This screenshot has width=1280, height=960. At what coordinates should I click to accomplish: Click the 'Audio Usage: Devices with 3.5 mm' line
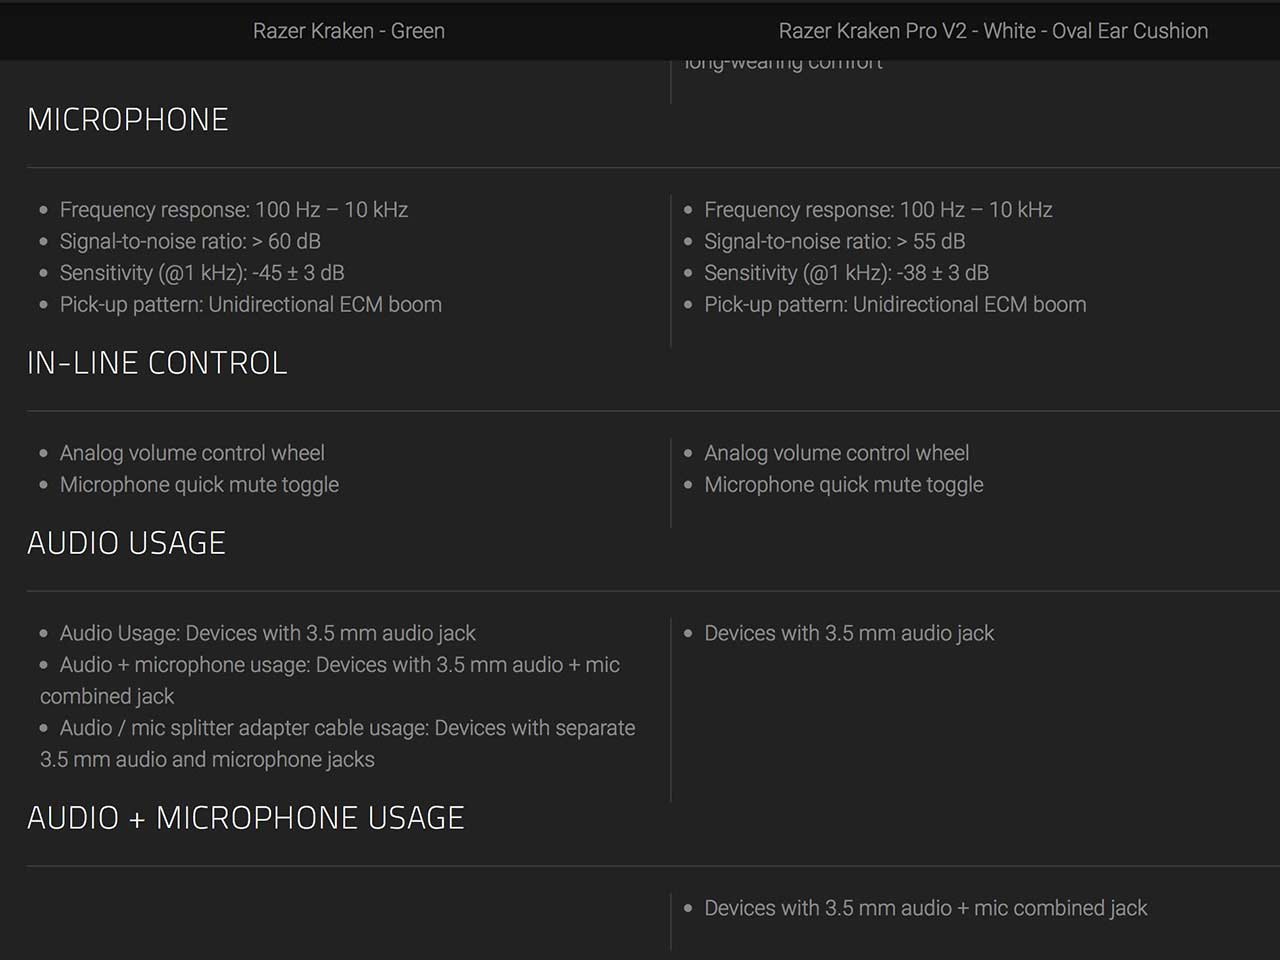[267, 633]
